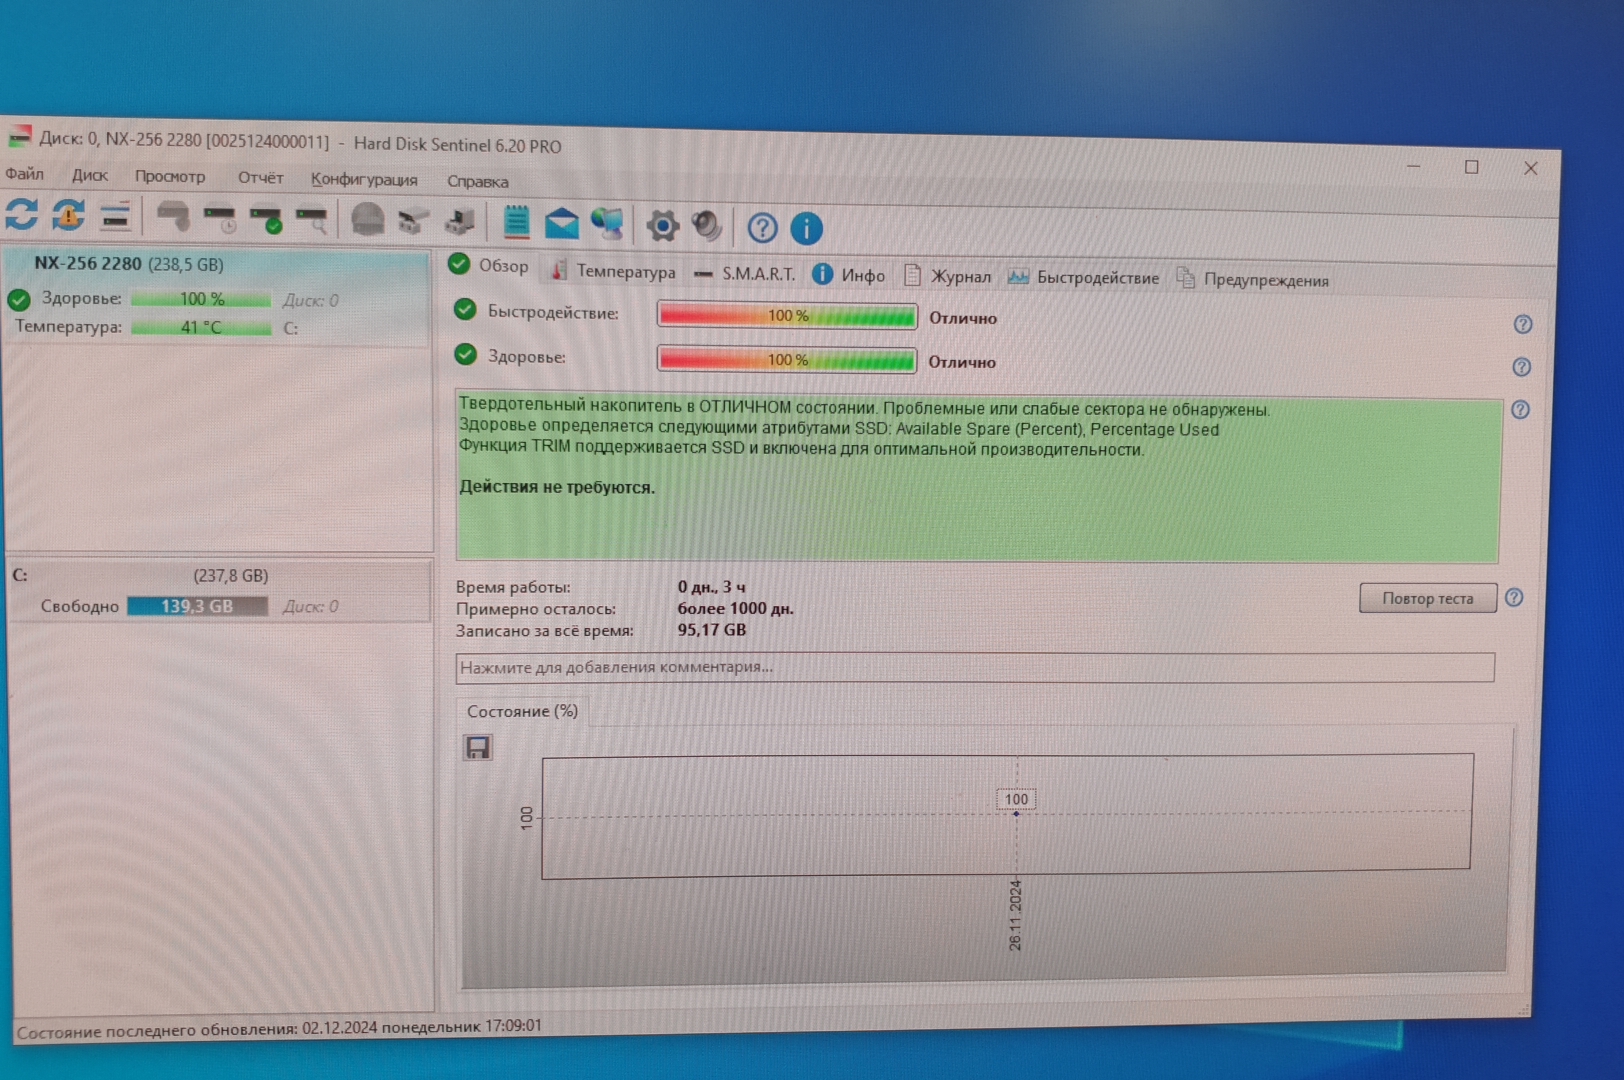
Task: Open the Файл menu
Action: coord(24,174)
